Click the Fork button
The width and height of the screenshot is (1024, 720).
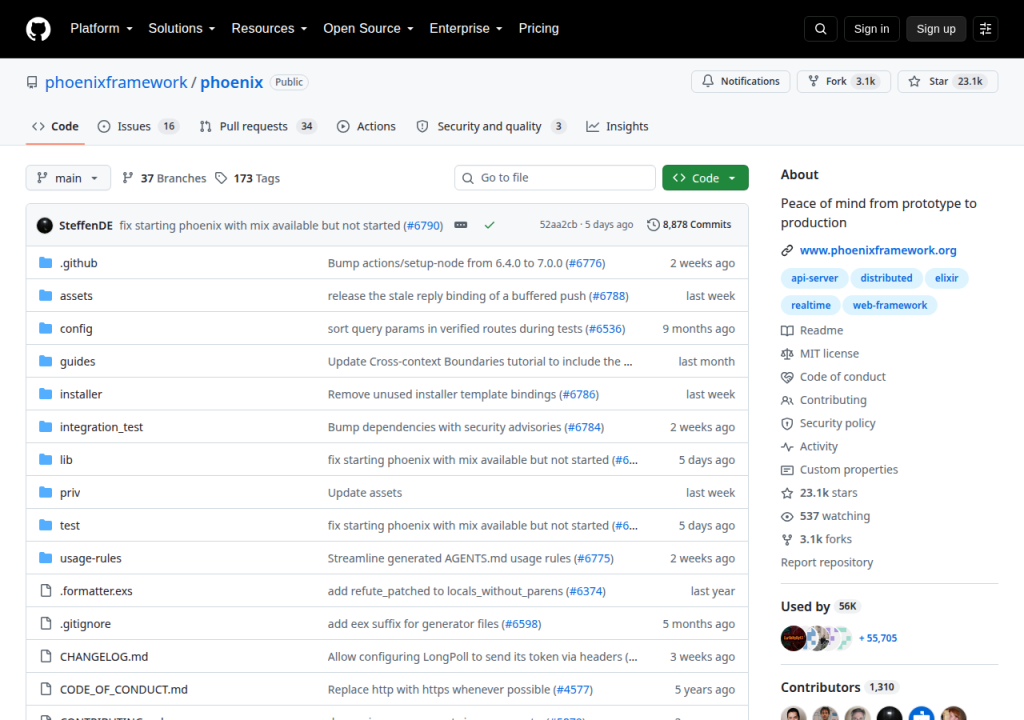click(844, 81)
